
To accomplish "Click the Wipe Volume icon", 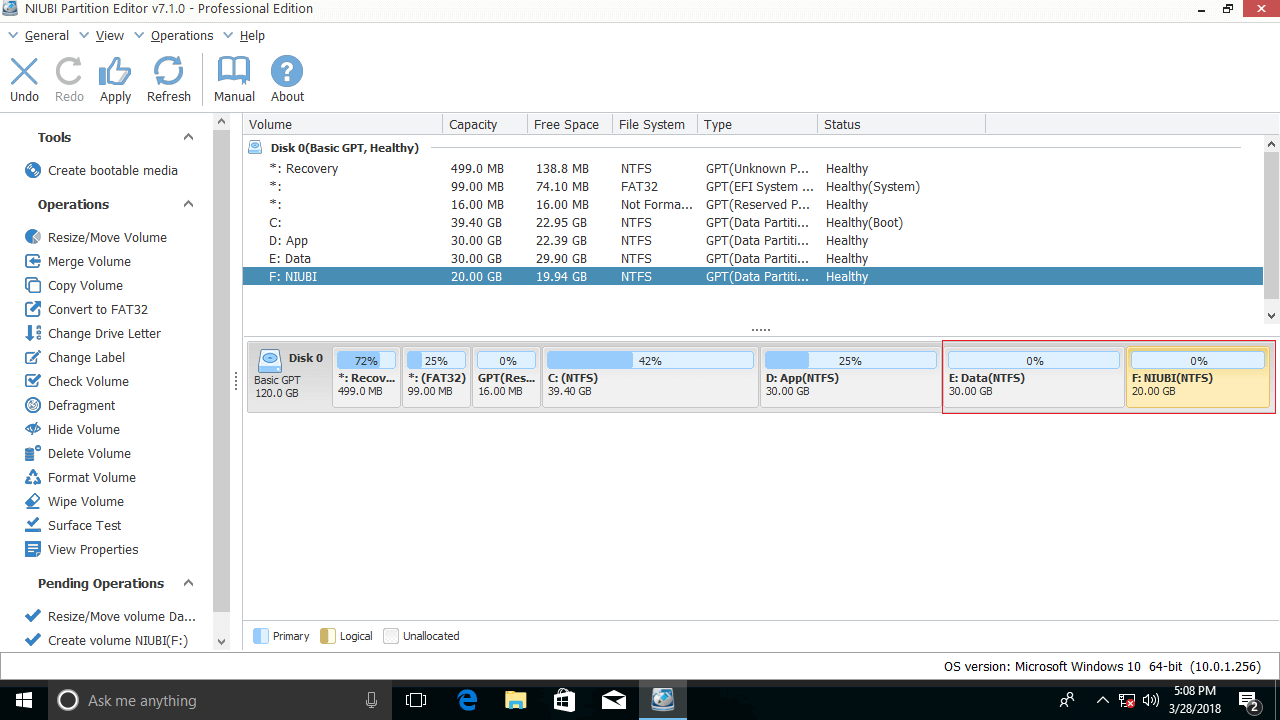I will coord(33,501).
